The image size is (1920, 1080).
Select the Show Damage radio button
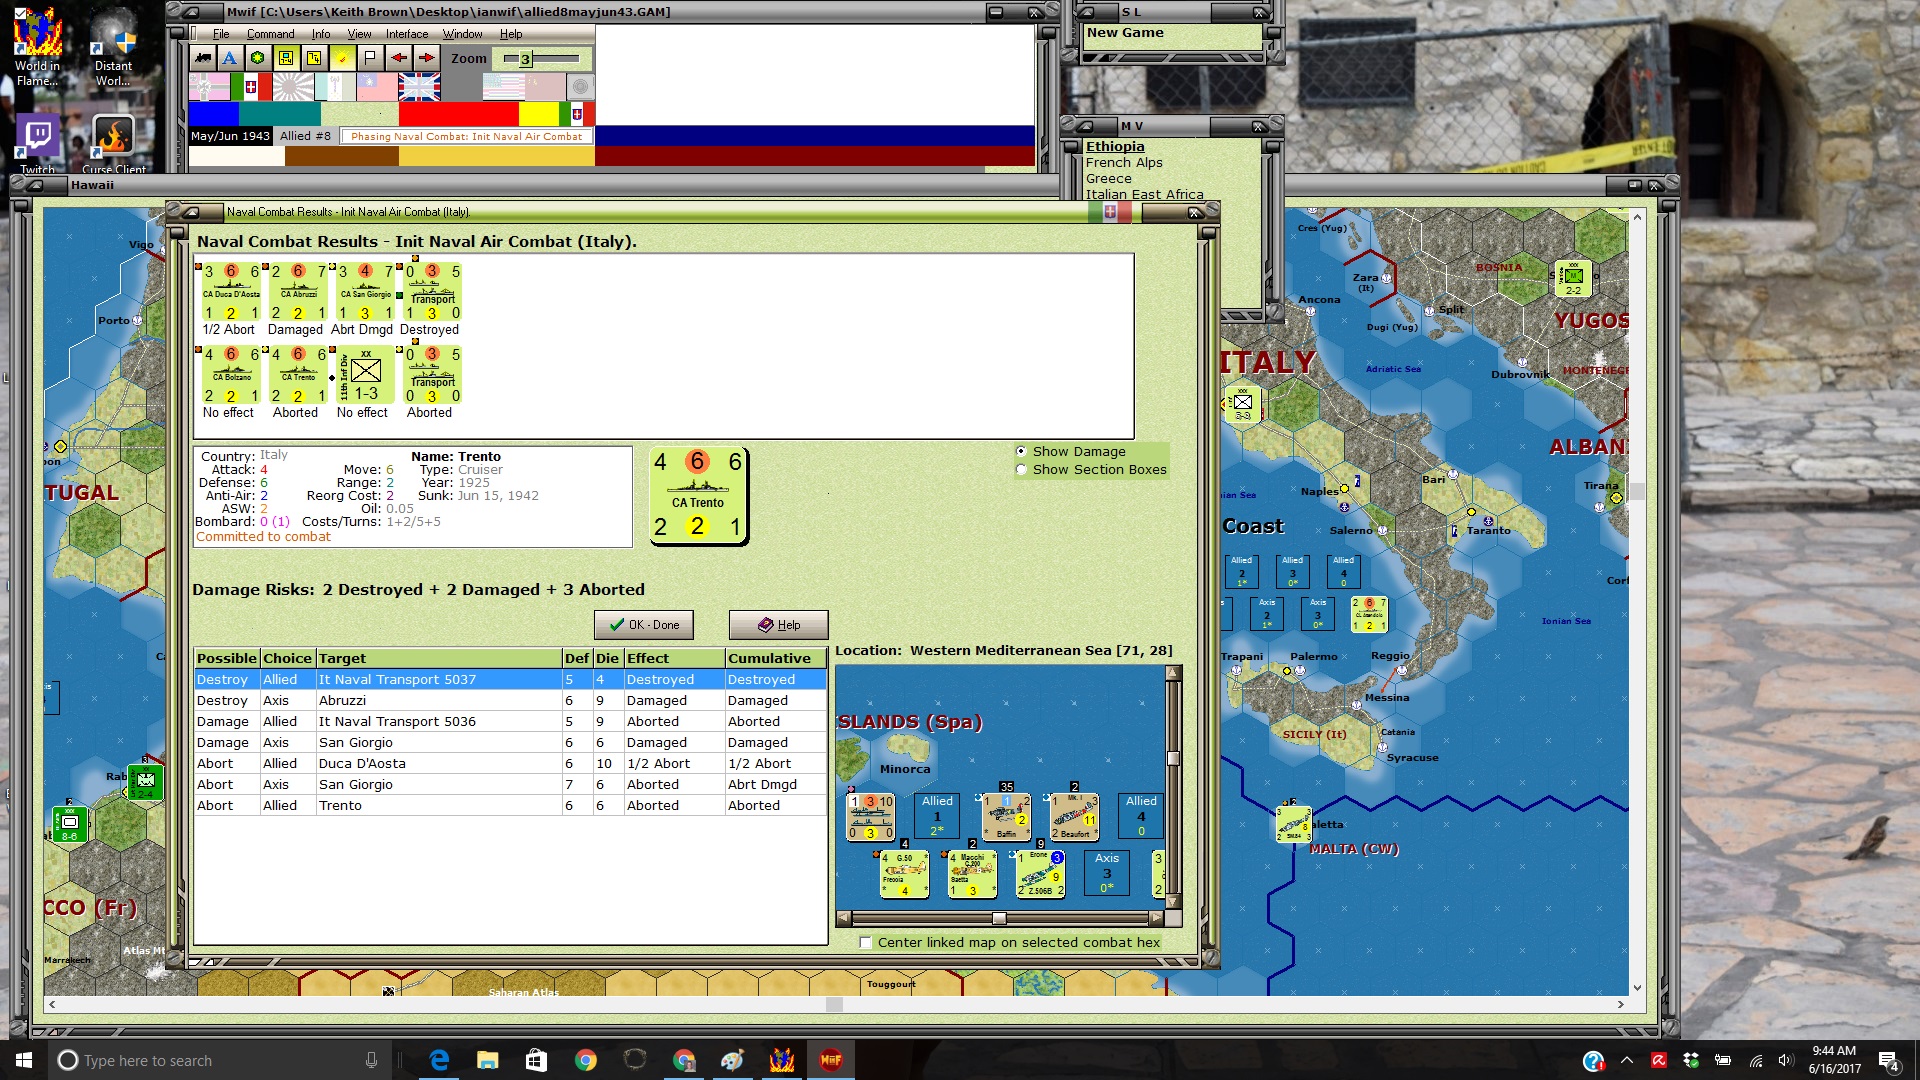(x=1021, y=452)
